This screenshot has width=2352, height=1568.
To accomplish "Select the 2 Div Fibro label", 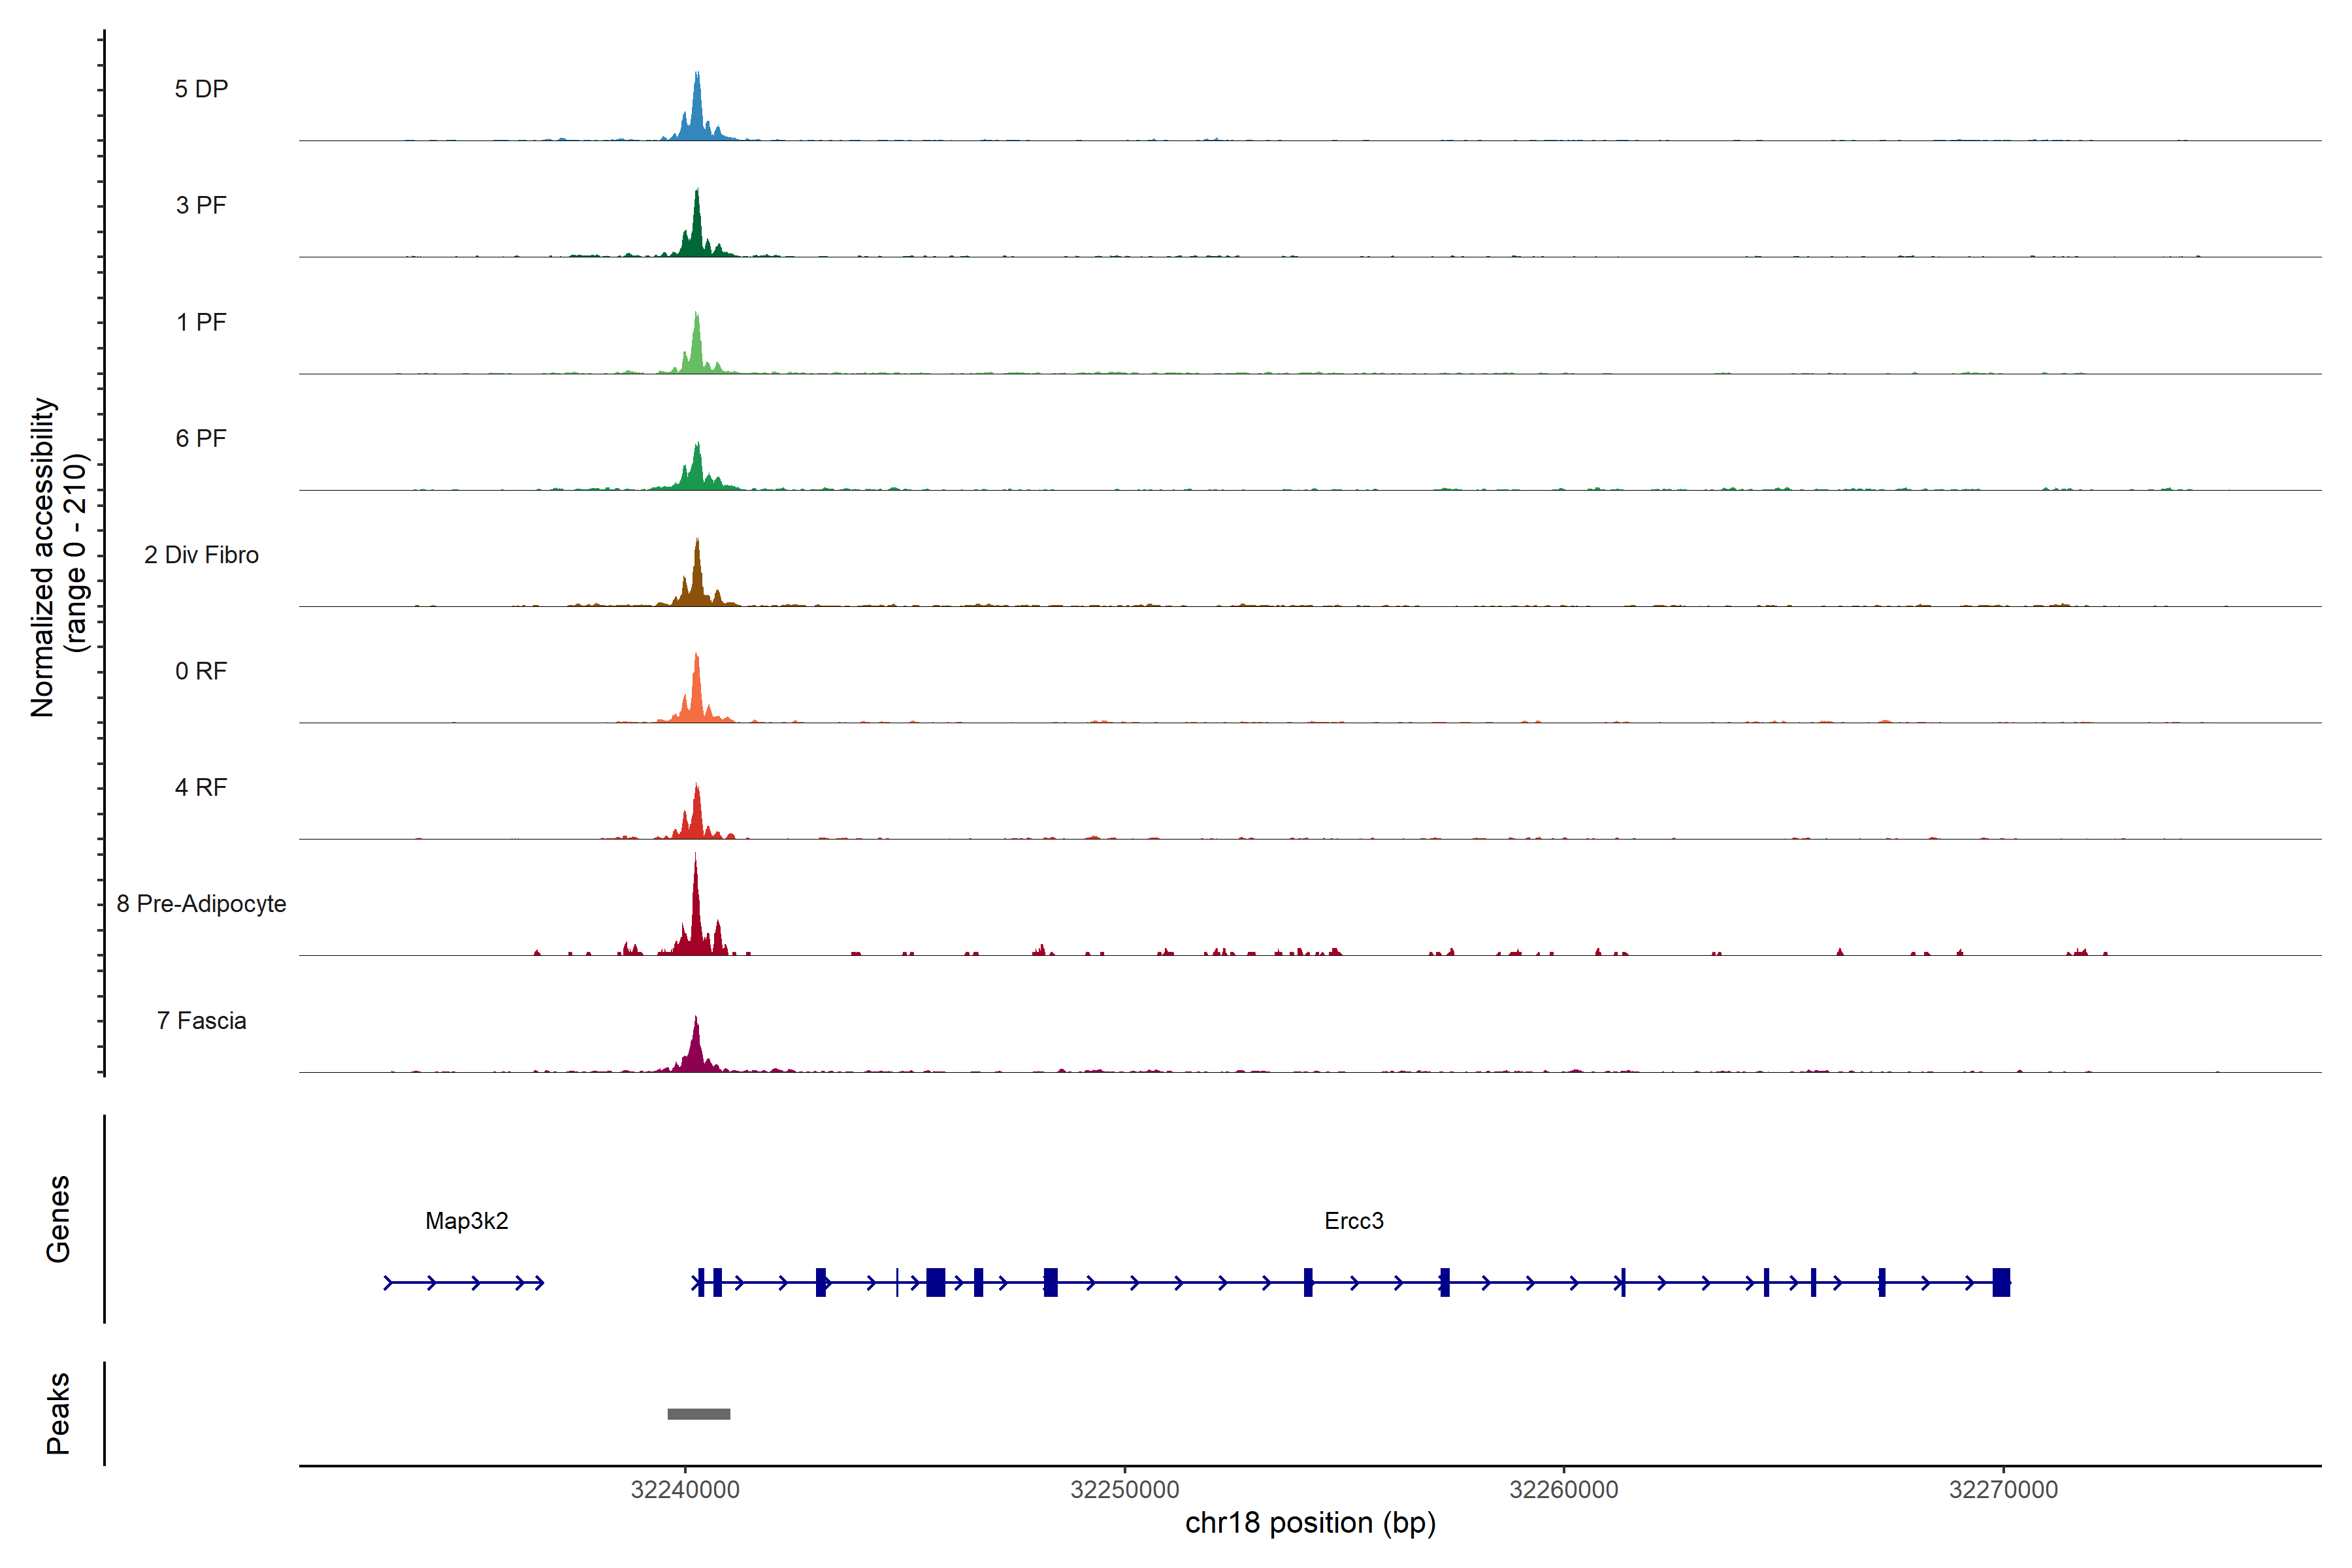I will click(201, 555).
